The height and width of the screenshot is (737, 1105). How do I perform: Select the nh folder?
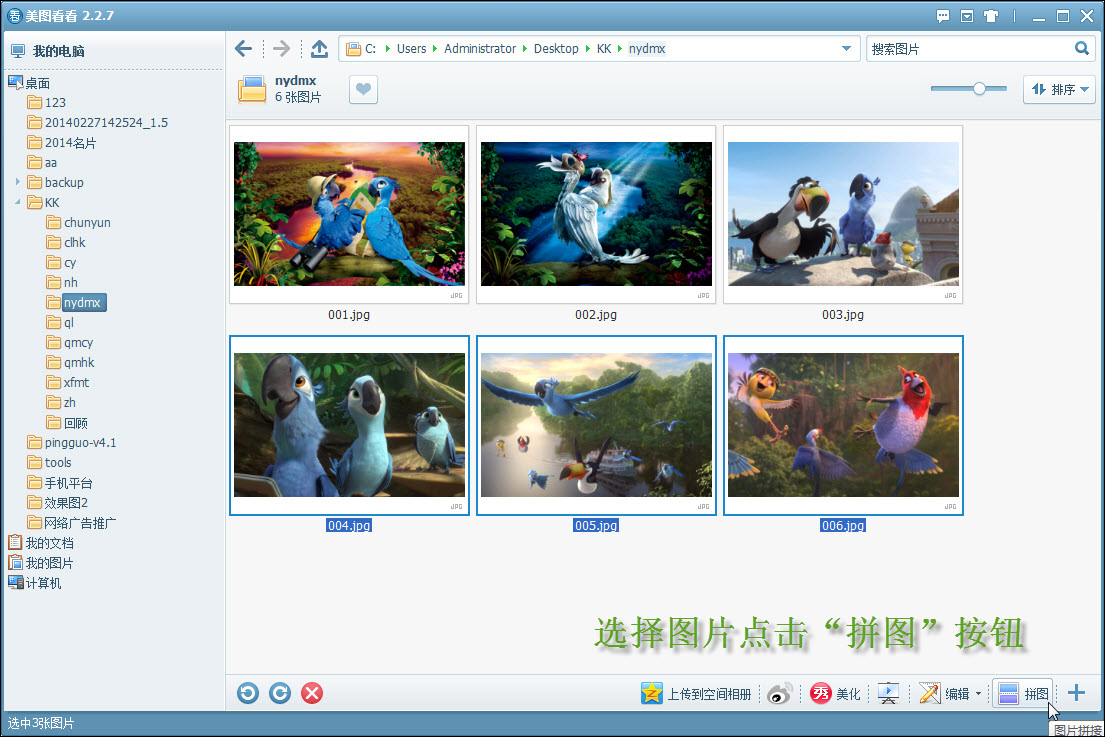(70, 283)
